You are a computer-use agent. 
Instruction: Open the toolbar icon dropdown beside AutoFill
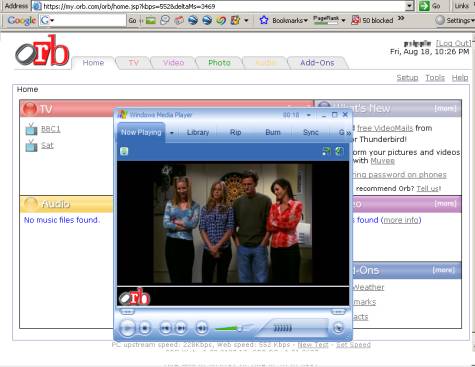click(x=246, y=21)
